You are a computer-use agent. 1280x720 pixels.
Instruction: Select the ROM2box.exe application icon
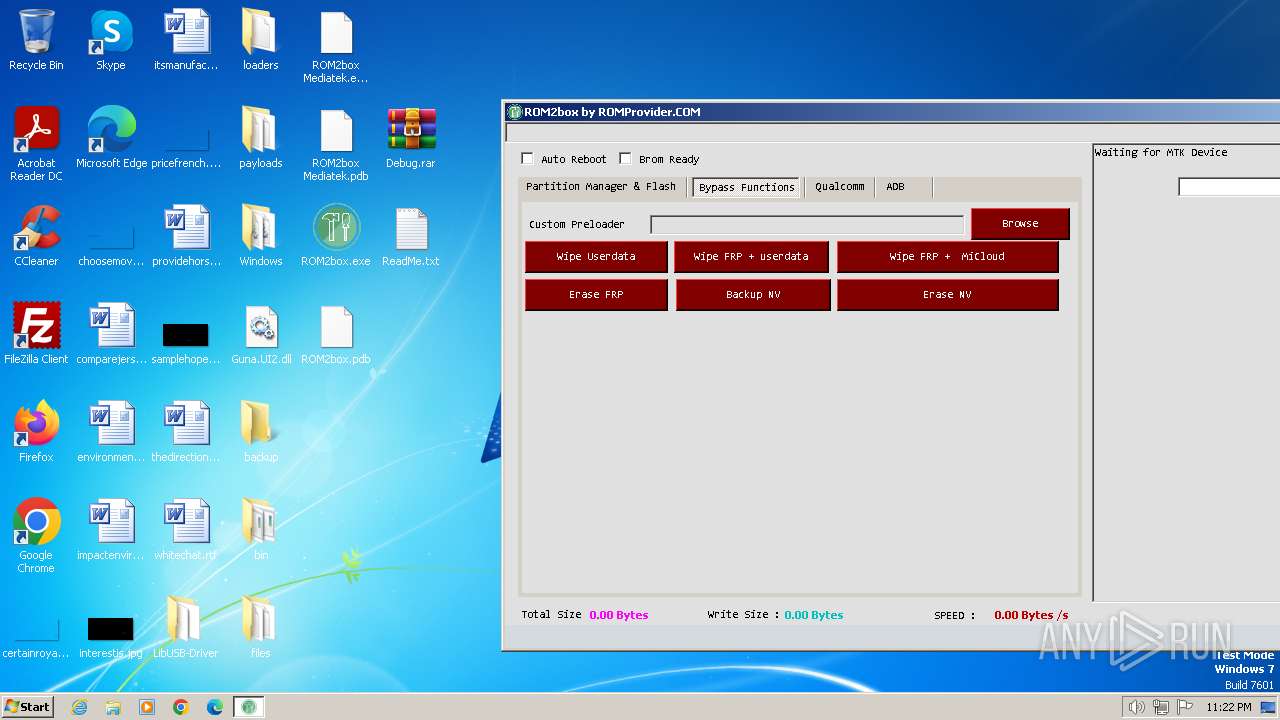pos(336,236)
